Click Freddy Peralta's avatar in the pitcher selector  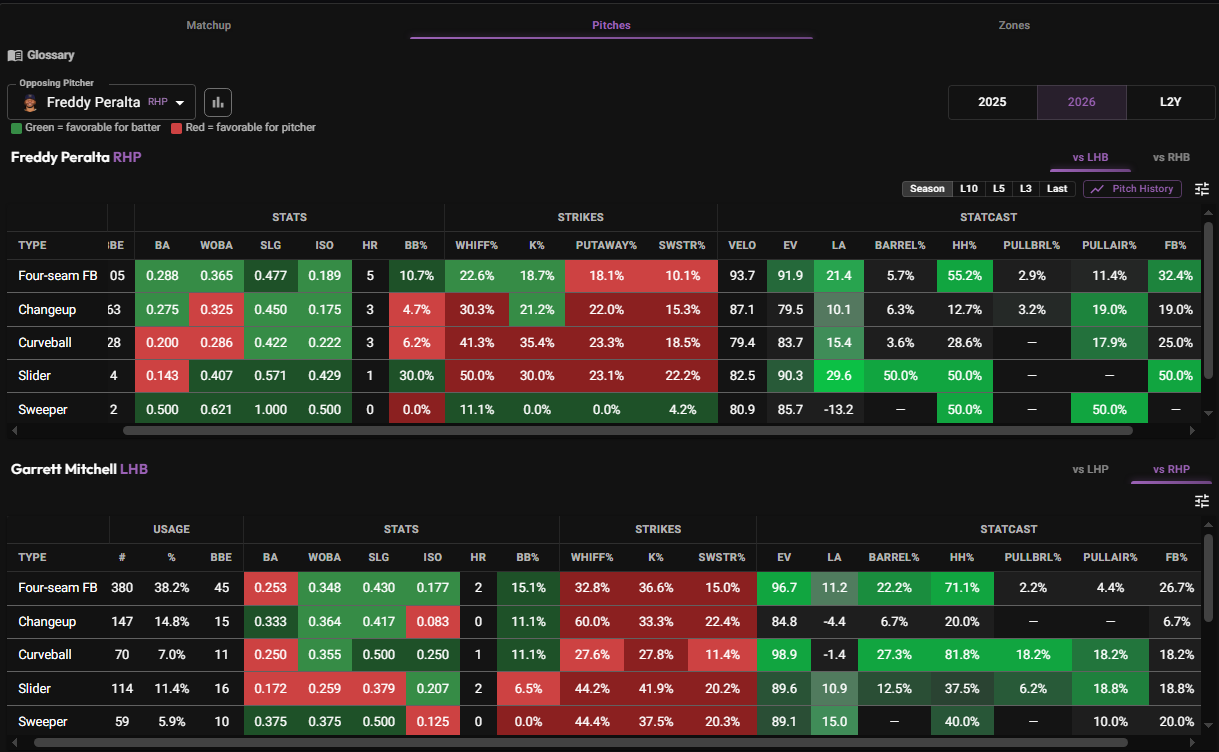coord(31,103)
